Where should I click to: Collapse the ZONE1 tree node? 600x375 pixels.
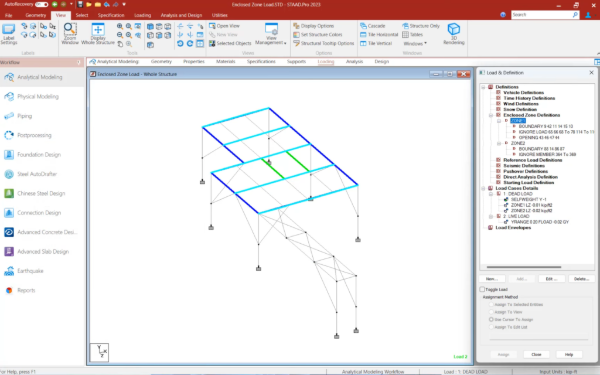point(499,121)
